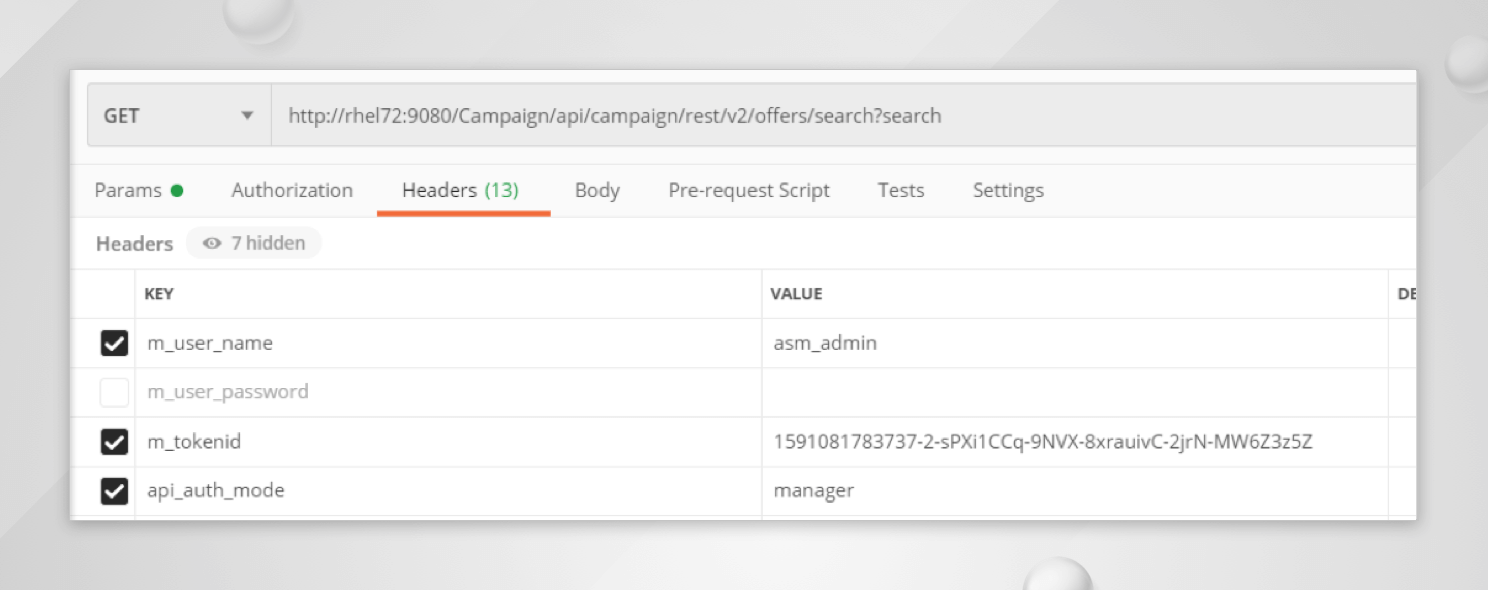This screenshot has height=590, width=1488.
Task: Switch to the Authorization tab
Action: [x=291, y=190]
